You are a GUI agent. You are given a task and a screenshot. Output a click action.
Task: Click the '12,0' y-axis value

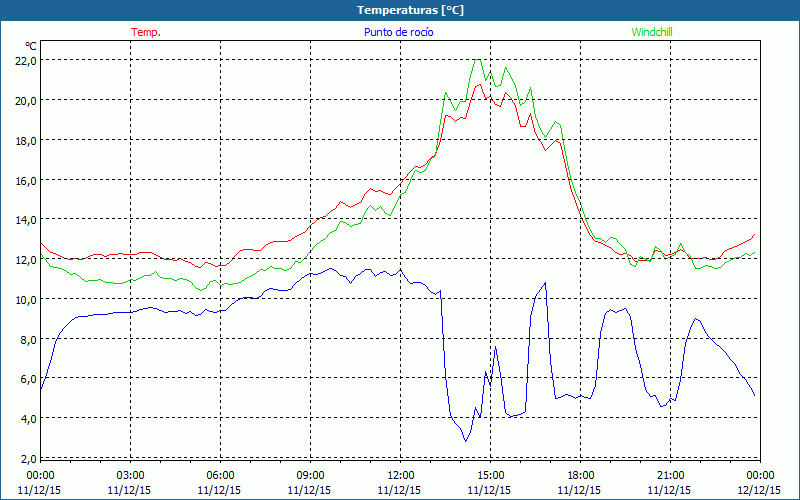point(26,260)
